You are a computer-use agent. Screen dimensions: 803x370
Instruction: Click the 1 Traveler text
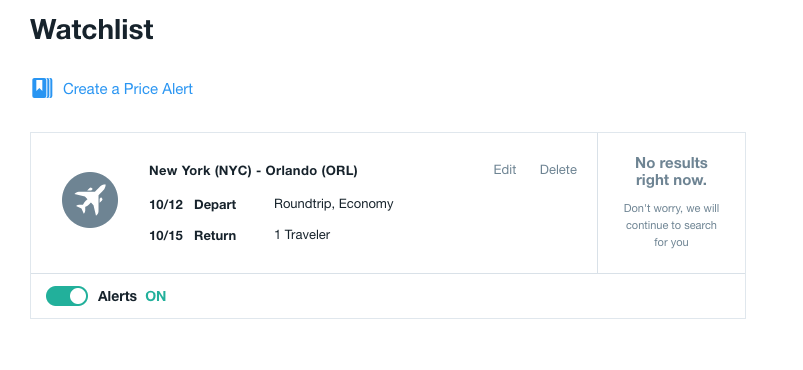(302, 235)
